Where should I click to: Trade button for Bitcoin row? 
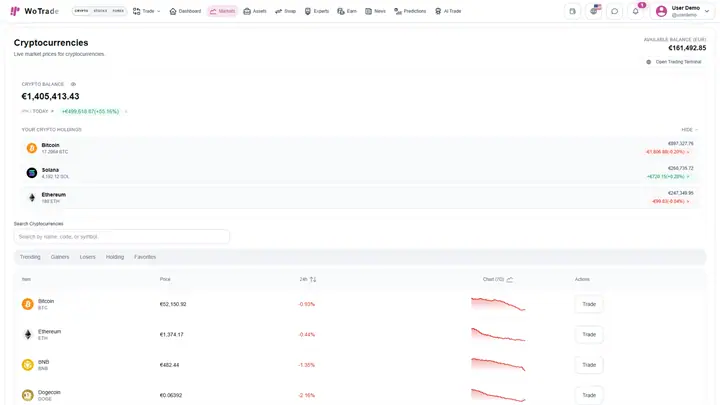589,304
